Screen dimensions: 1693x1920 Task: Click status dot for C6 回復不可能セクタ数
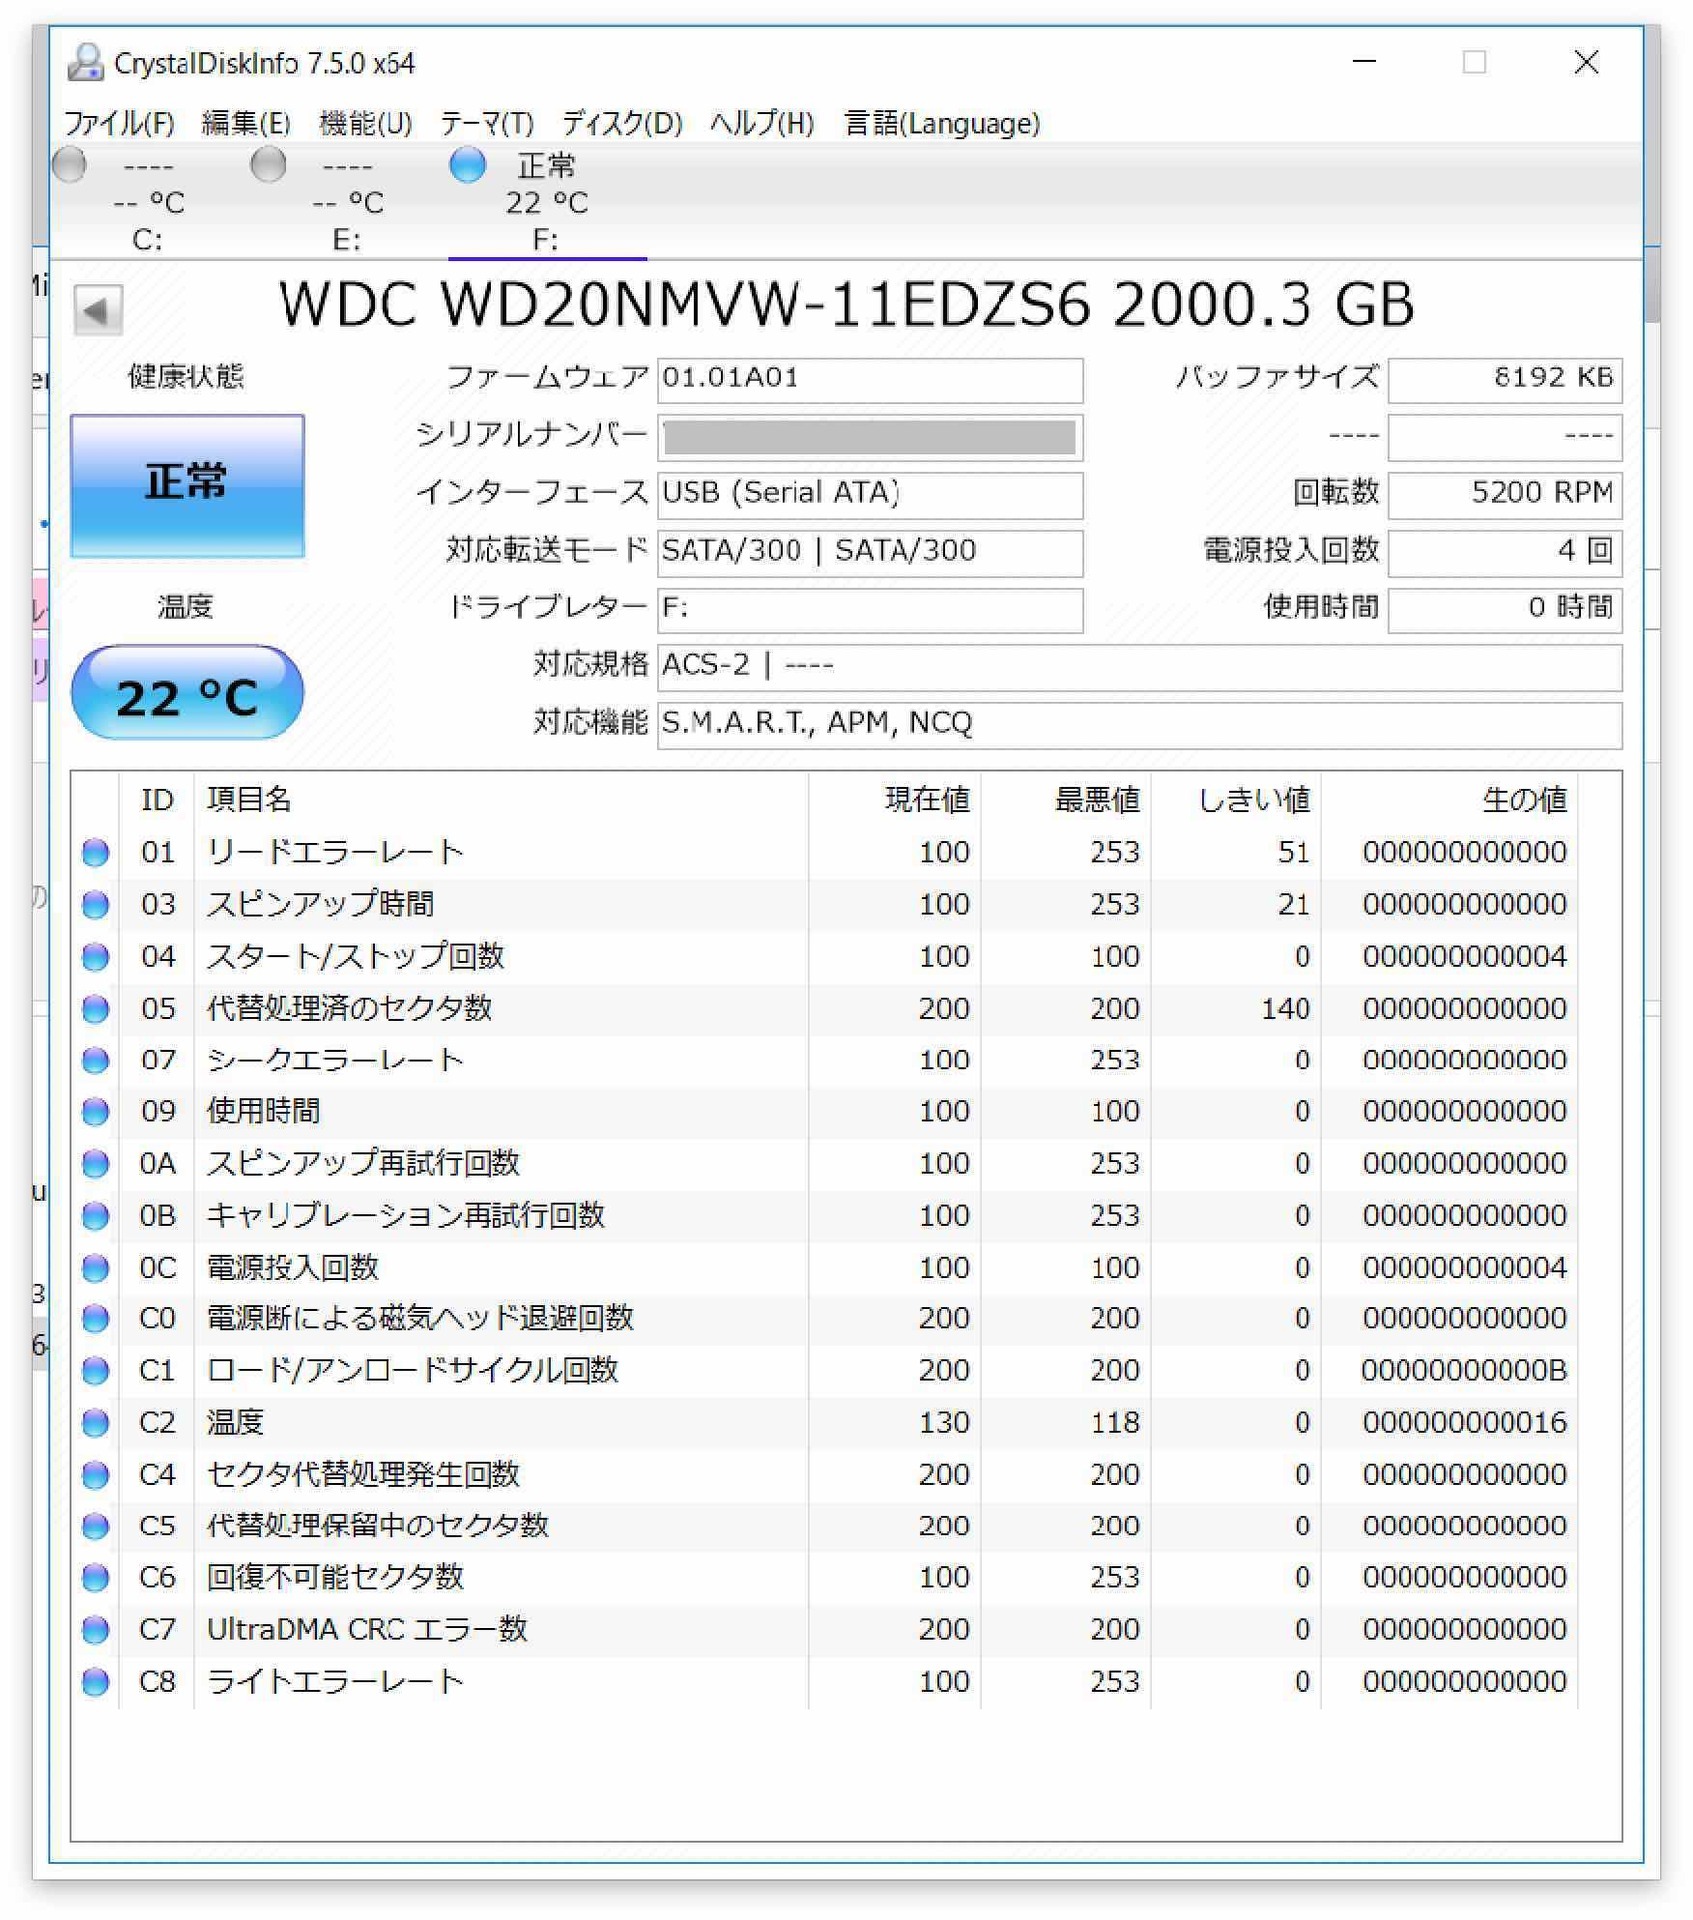(96, 1578)
